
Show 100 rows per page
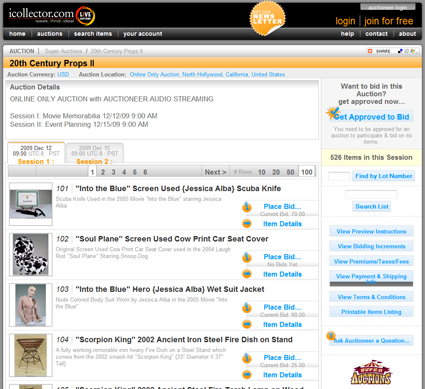307,172
